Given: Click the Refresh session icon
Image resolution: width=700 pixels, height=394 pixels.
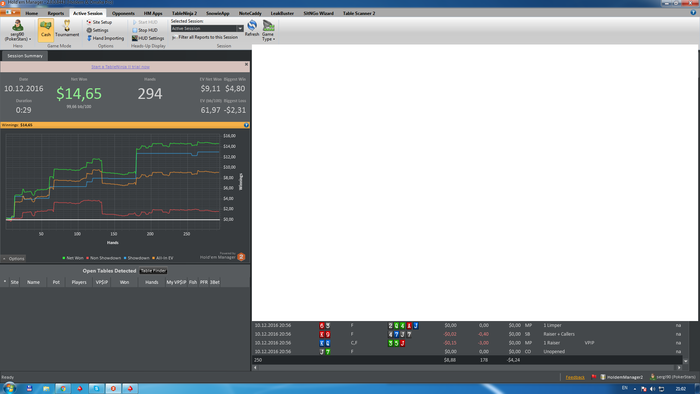Looking at the screenshot, I should click(252, 29).
